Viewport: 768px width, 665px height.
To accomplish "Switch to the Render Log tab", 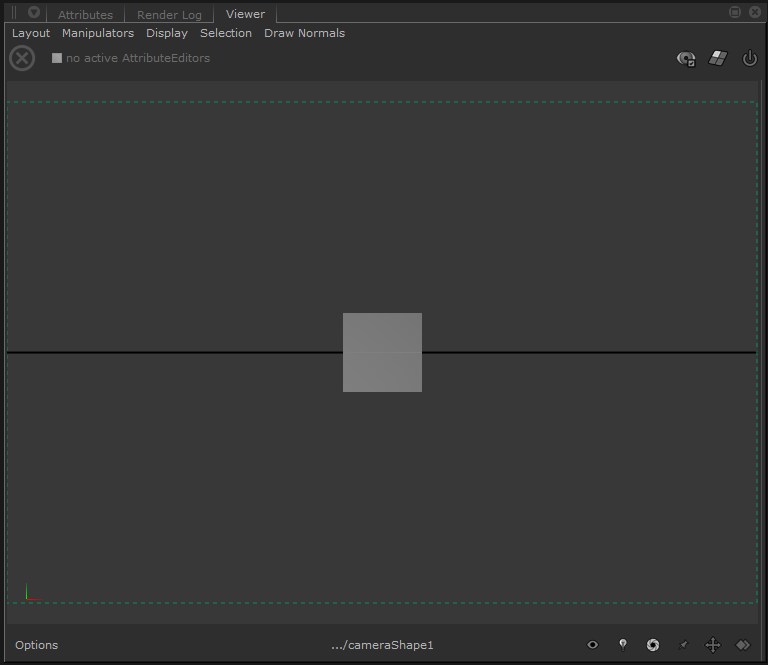I will pyautogui.click(x=169, y=15).
